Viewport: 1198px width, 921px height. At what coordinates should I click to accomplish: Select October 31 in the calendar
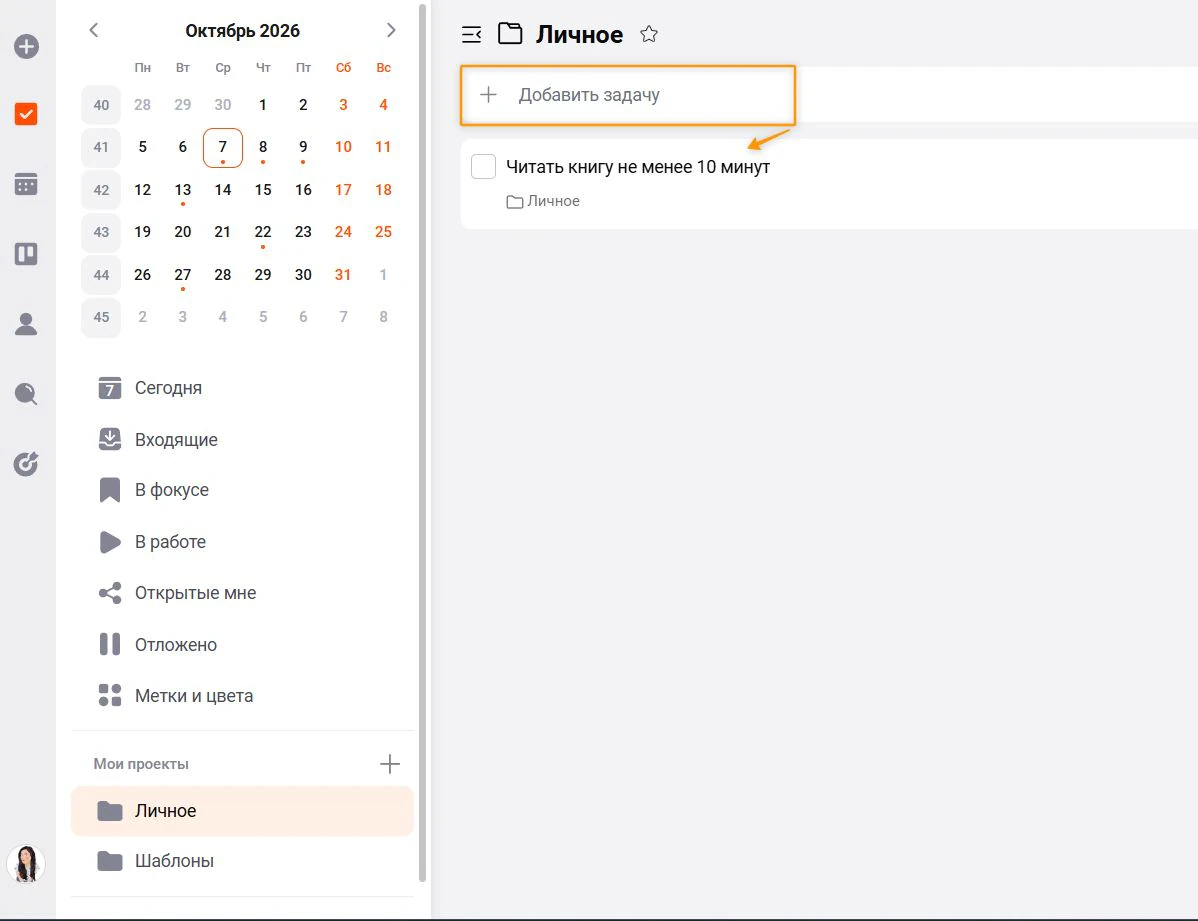point(343,275)
